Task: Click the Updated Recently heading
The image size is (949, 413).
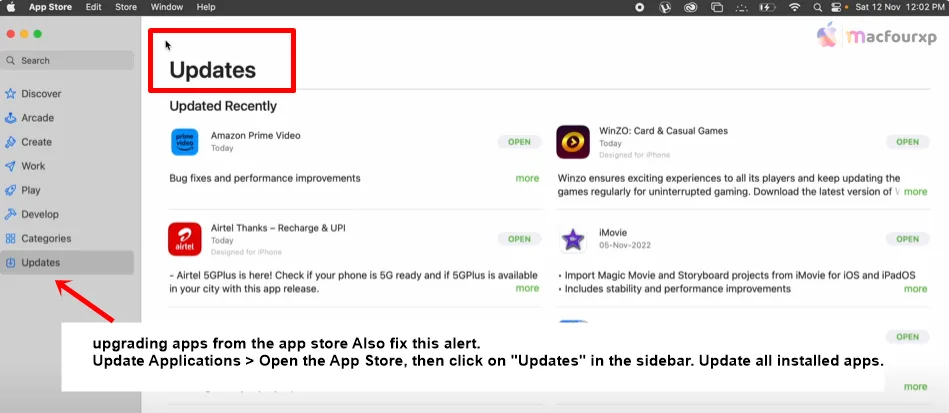Action: tap(223, 106)
